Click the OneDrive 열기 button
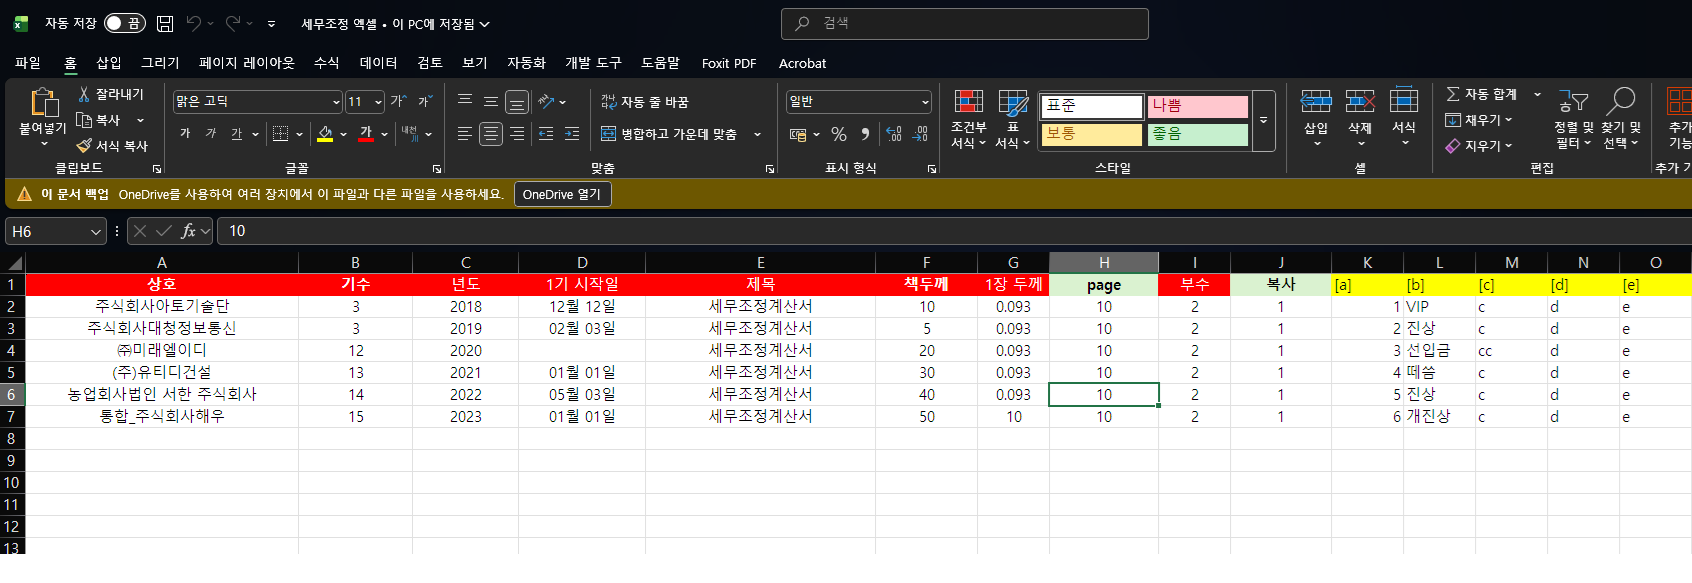Viewport: 1692px width, 583px height. pyautogui.click(x=562, y=194)
